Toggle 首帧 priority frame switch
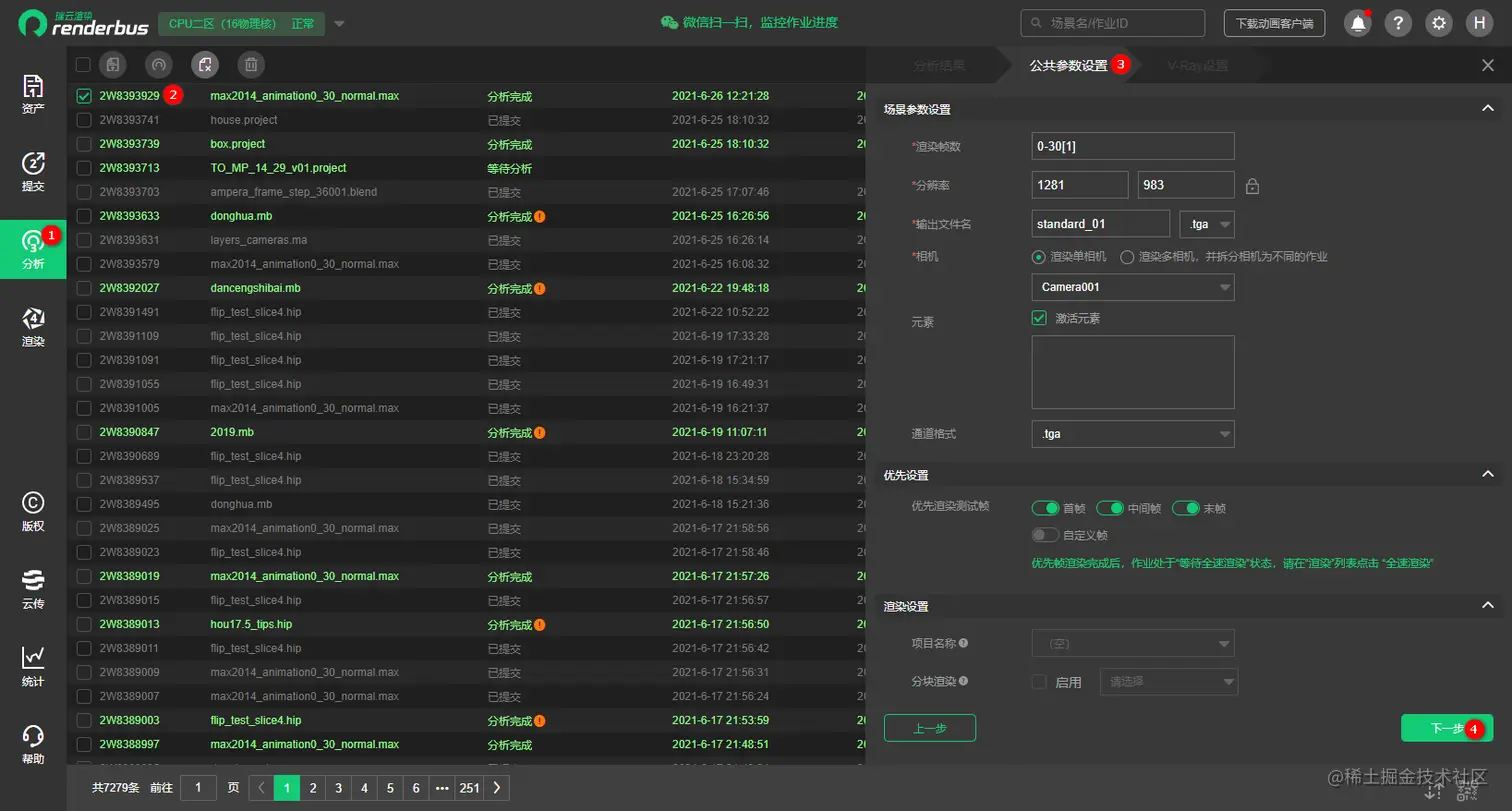Image resolution: width=1512 pixels, height=811 pixels. pos(1045,508)
